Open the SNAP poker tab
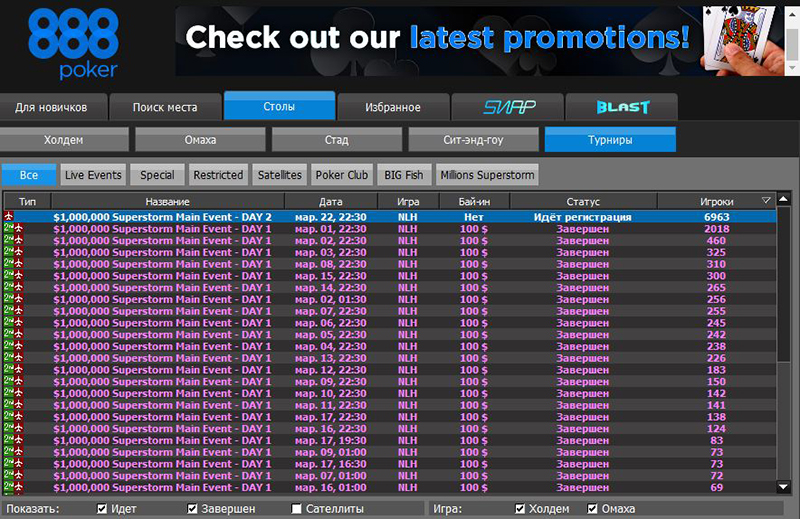The image size is (800, 519). point(507,107)
